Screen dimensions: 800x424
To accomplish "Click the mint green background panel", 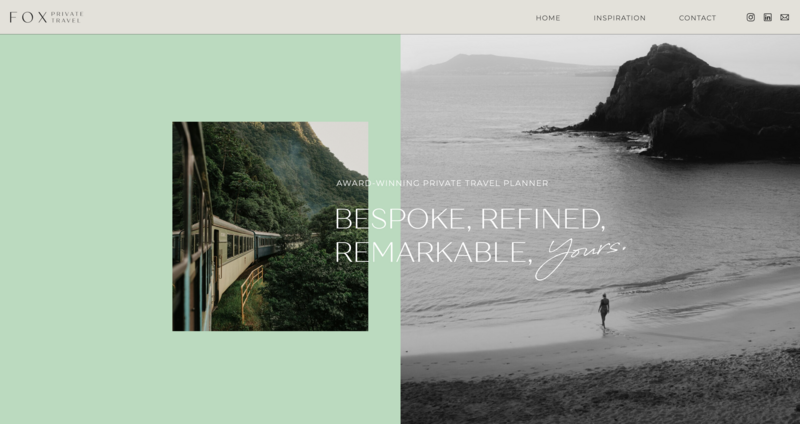I will click(86, 230).
